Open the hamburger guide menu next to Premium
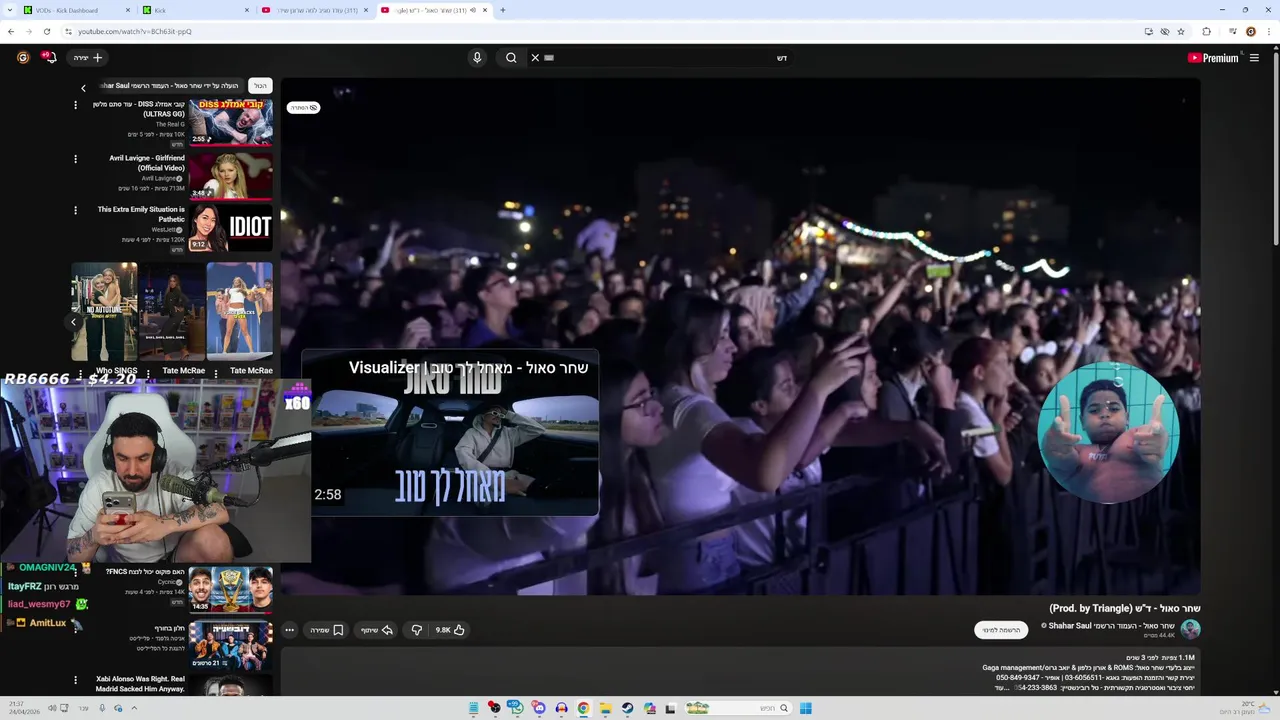 pyautogui.click(x=1255, y=58)
